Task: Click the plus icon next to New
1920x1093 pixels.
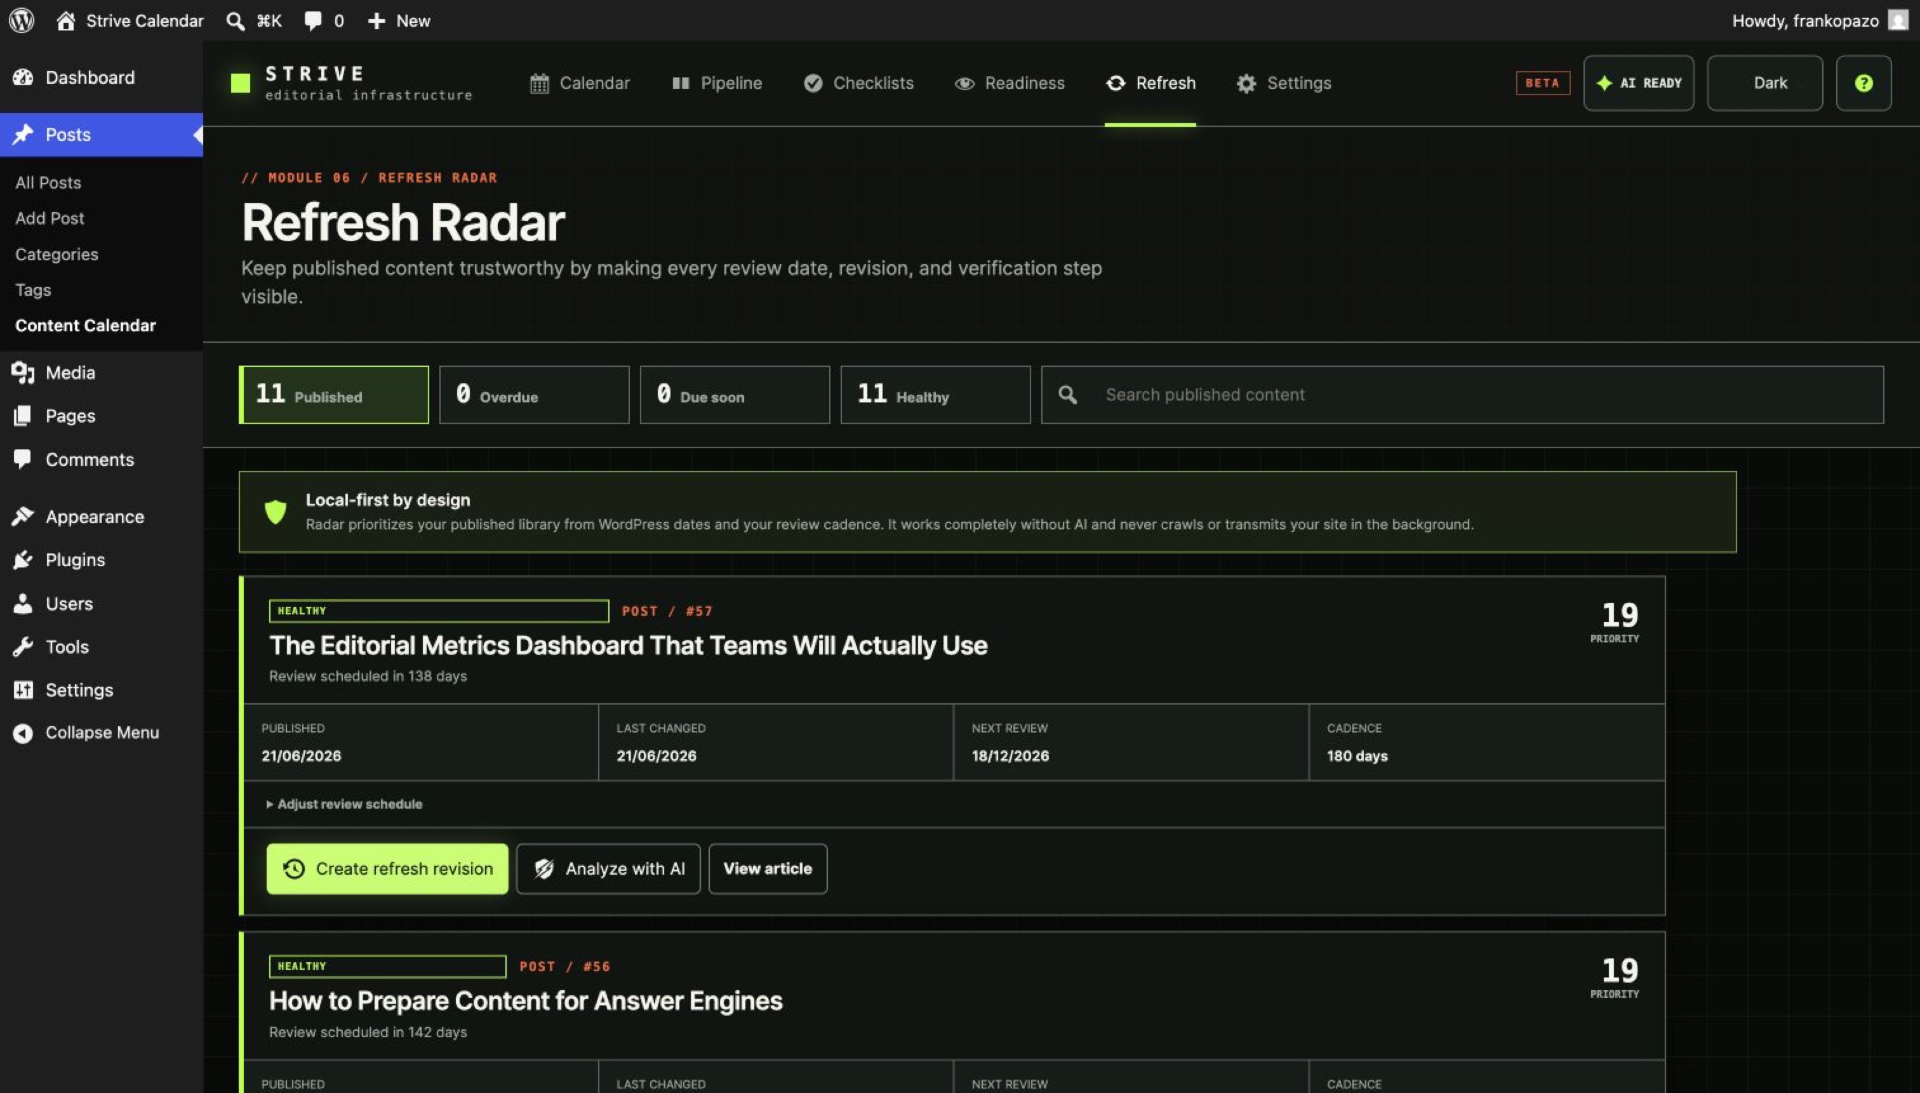Action: coord(376,21)
